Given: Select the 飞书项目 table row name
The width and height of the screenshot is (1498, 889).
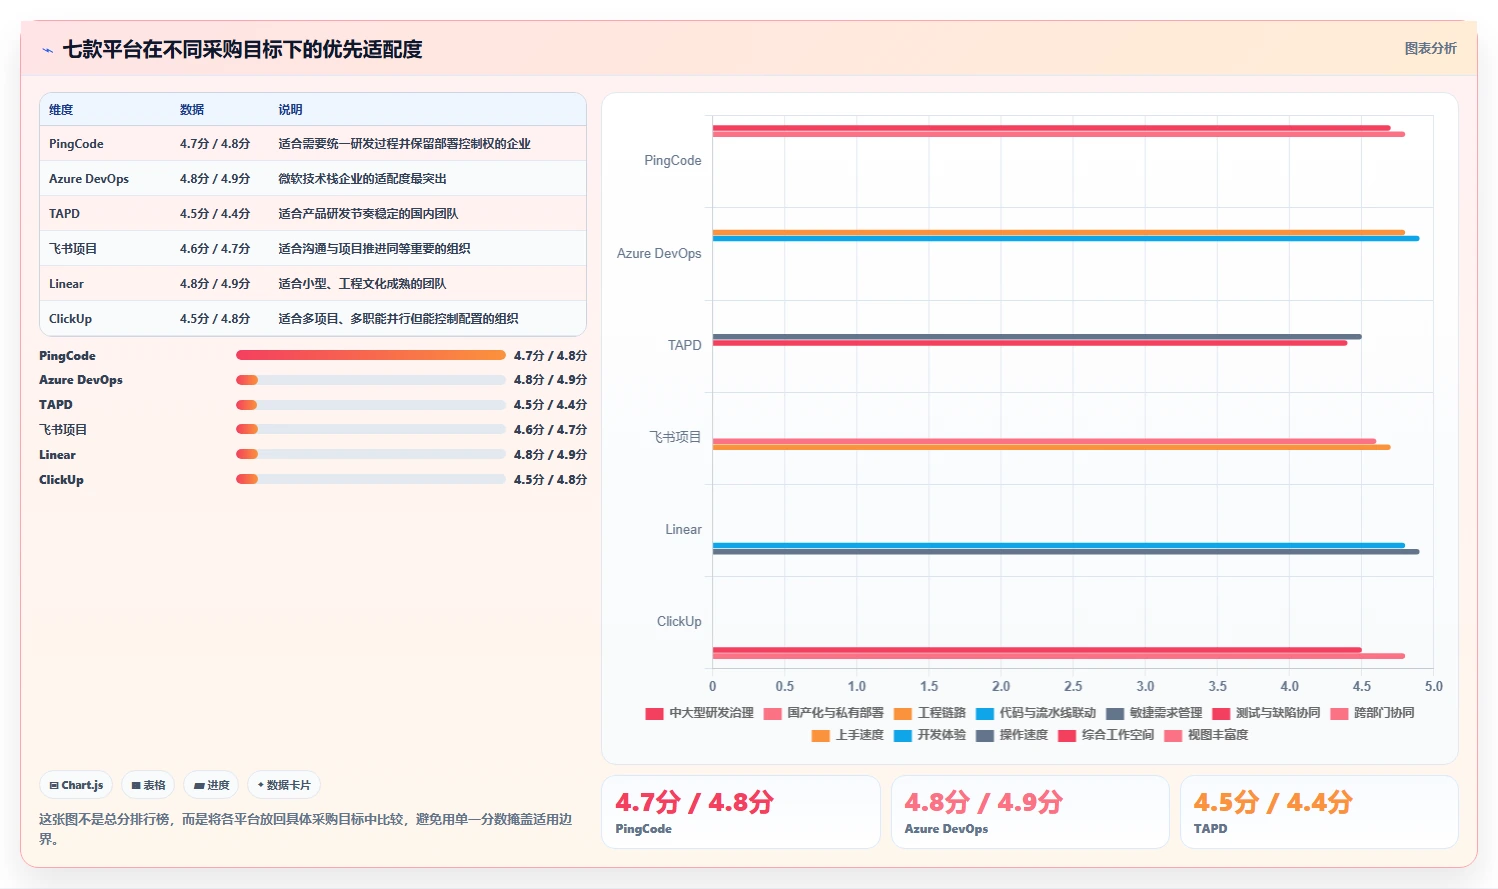Looking at the screenshot, I should 73,249.
